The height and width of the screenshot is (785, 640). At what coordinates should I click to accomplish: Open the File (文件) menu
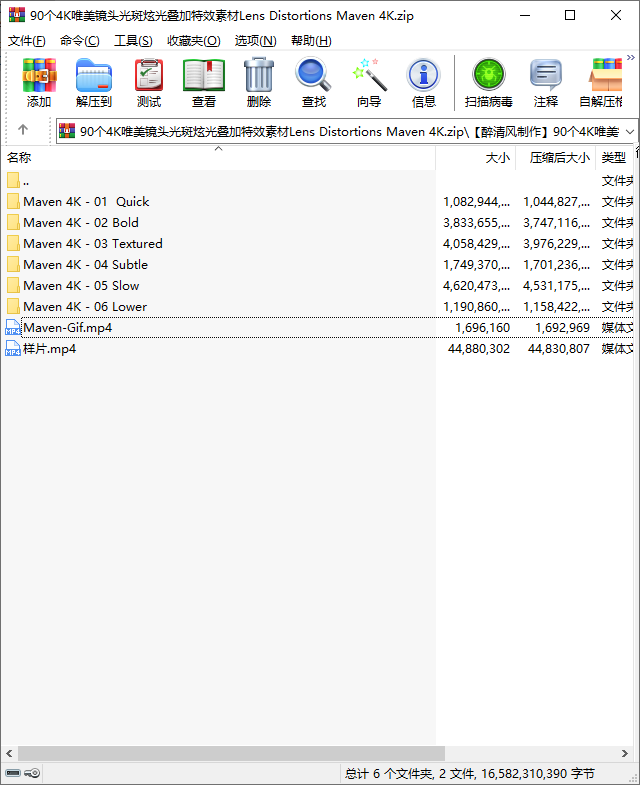pos(27,41)
